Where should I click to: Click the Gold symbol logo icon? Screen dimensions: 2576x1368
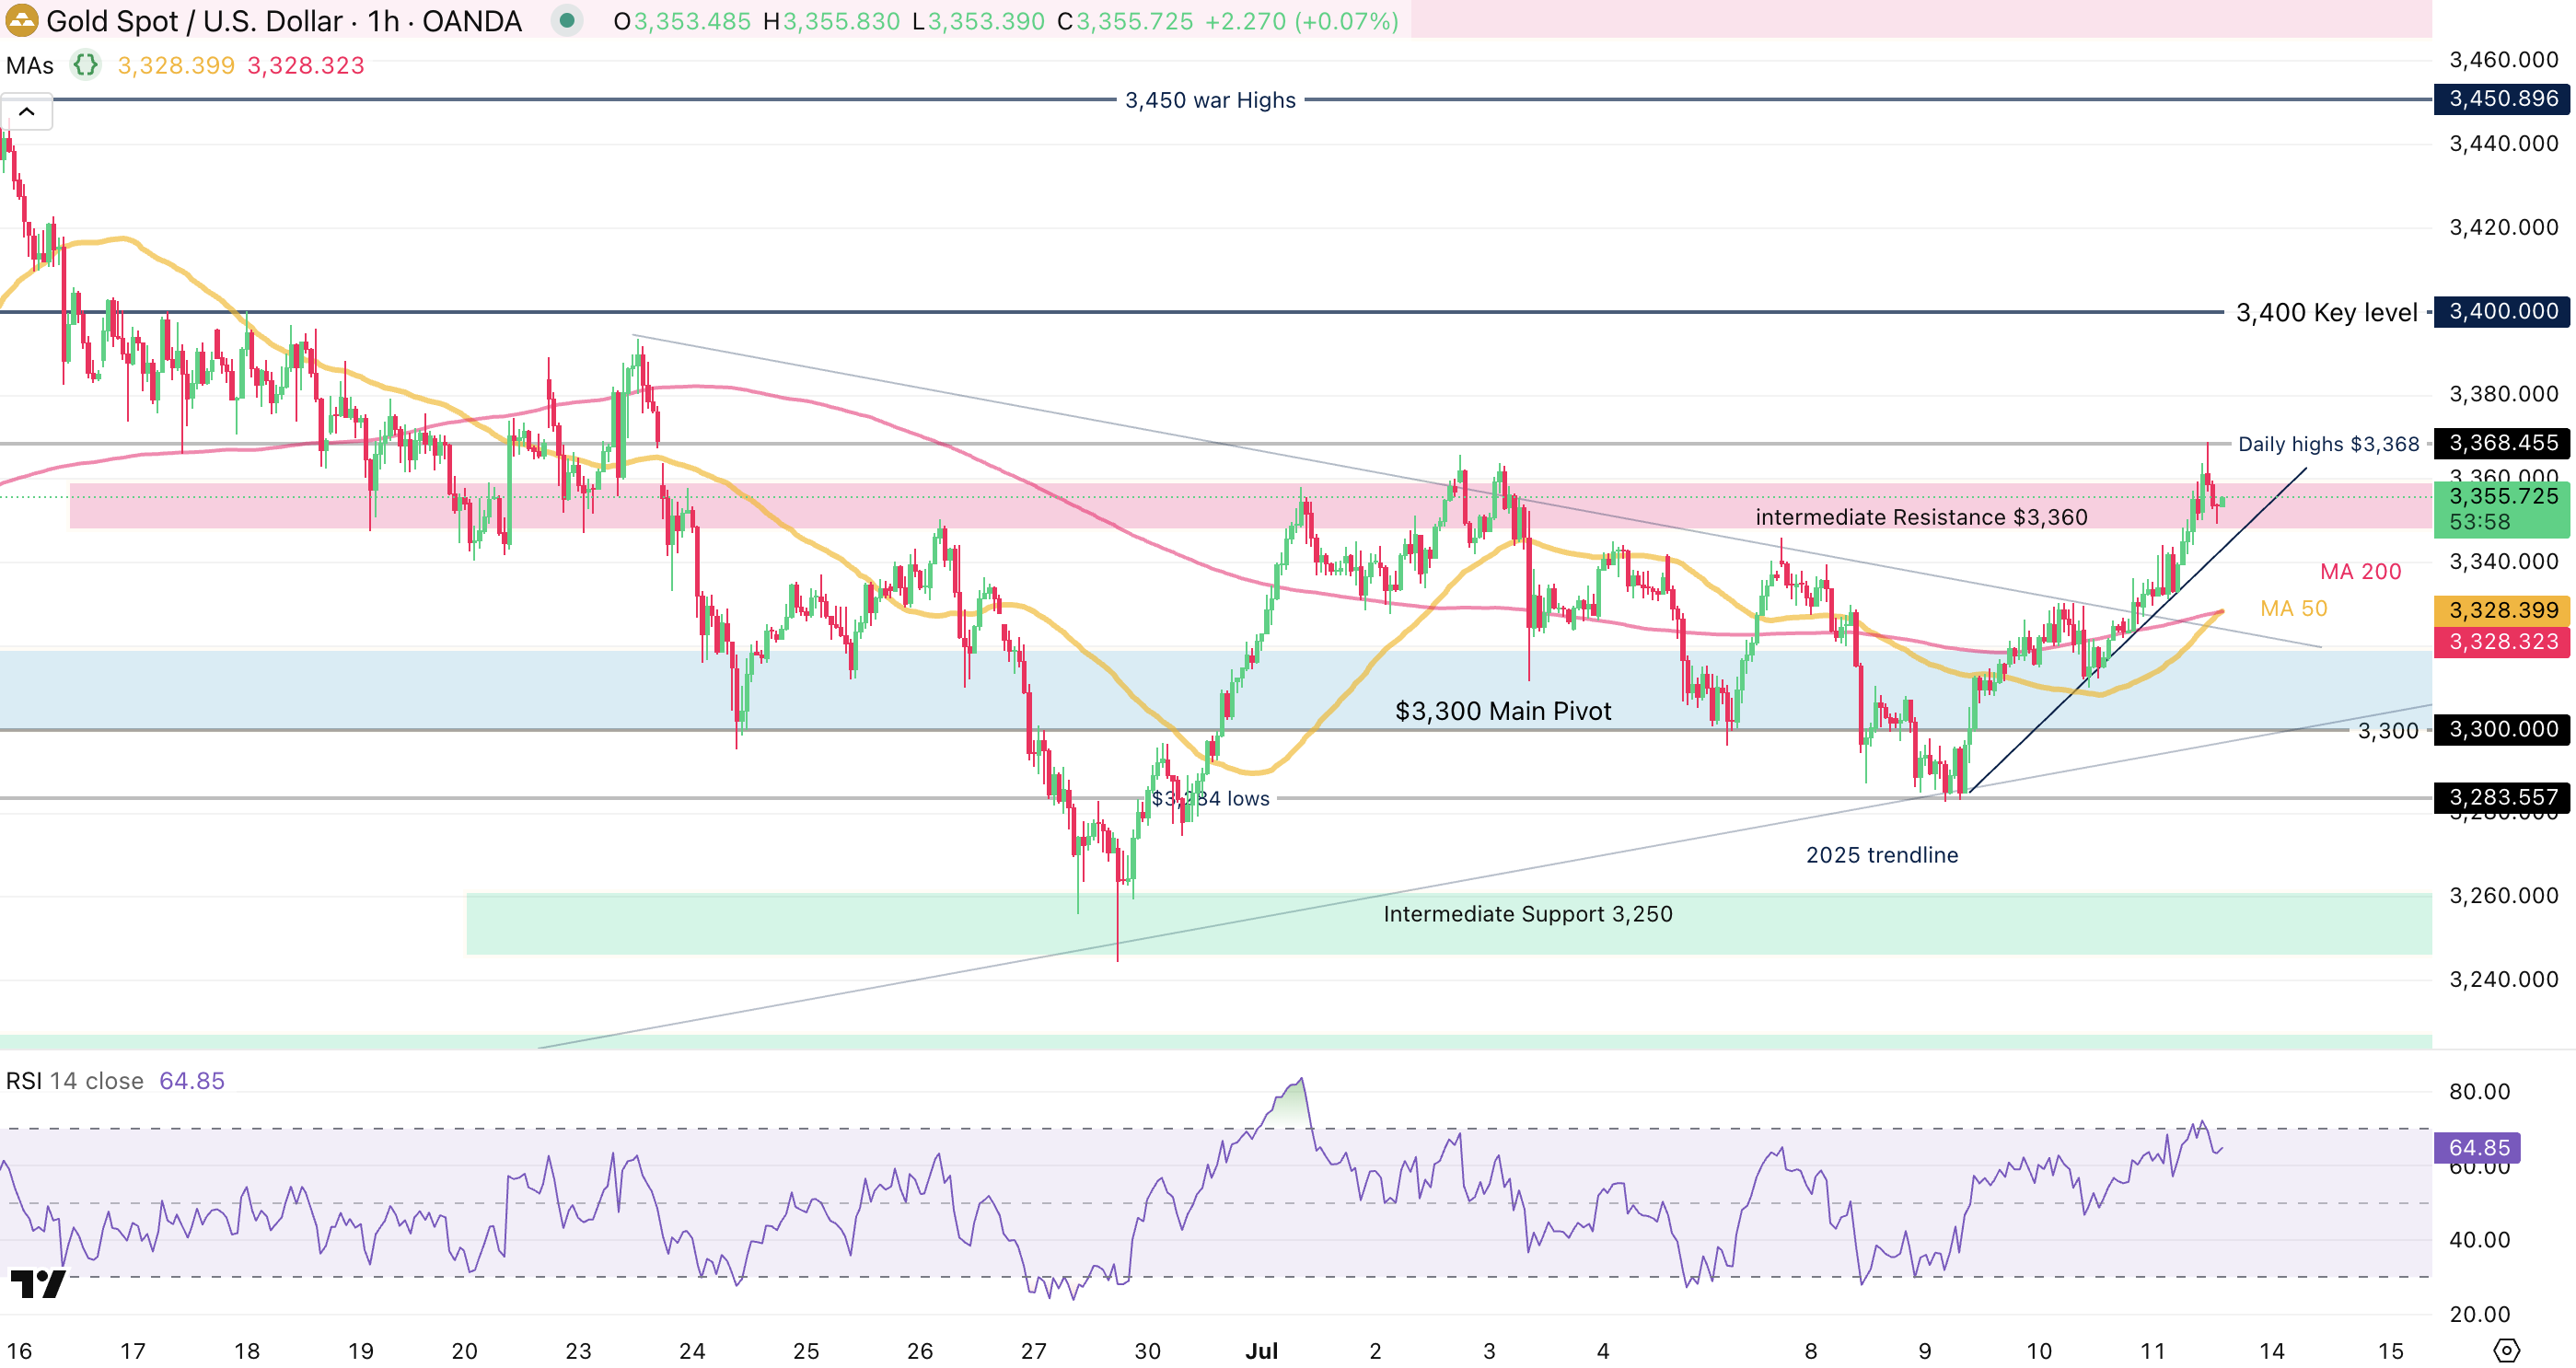[x=21, y=20]
